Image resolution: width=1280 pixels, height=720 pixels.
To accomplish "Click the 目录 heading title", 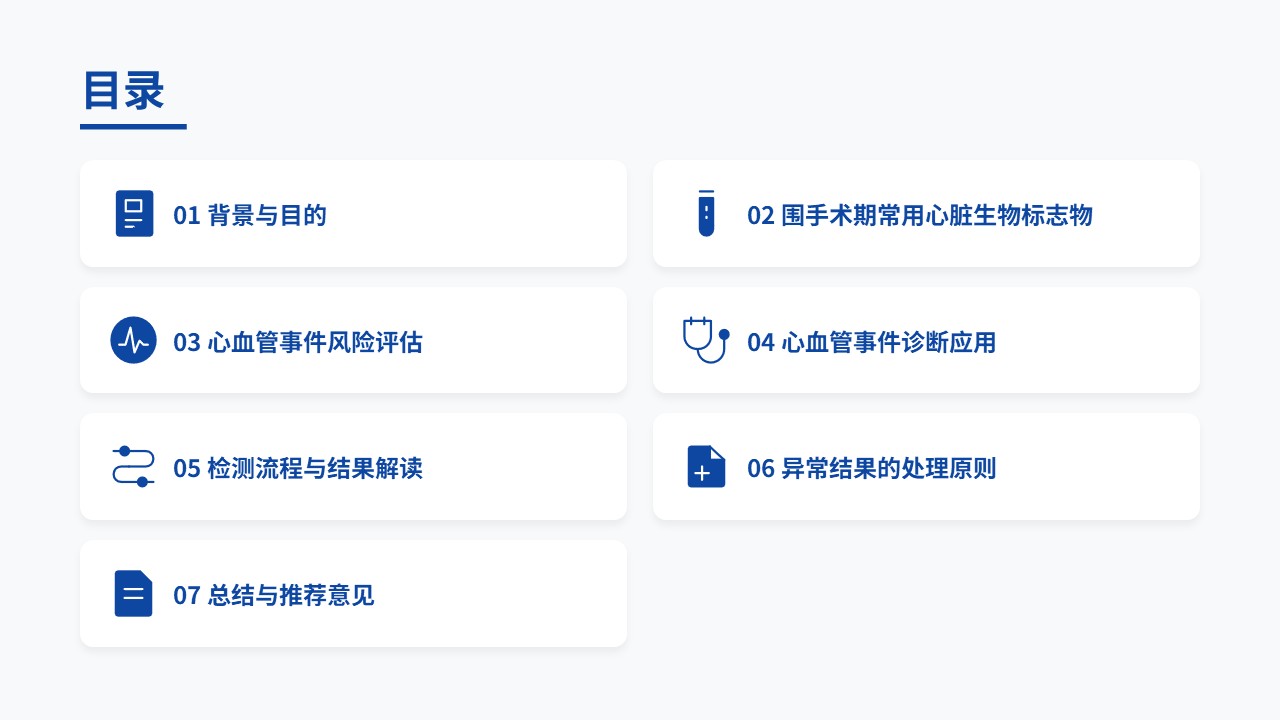I will pos(123,91).
